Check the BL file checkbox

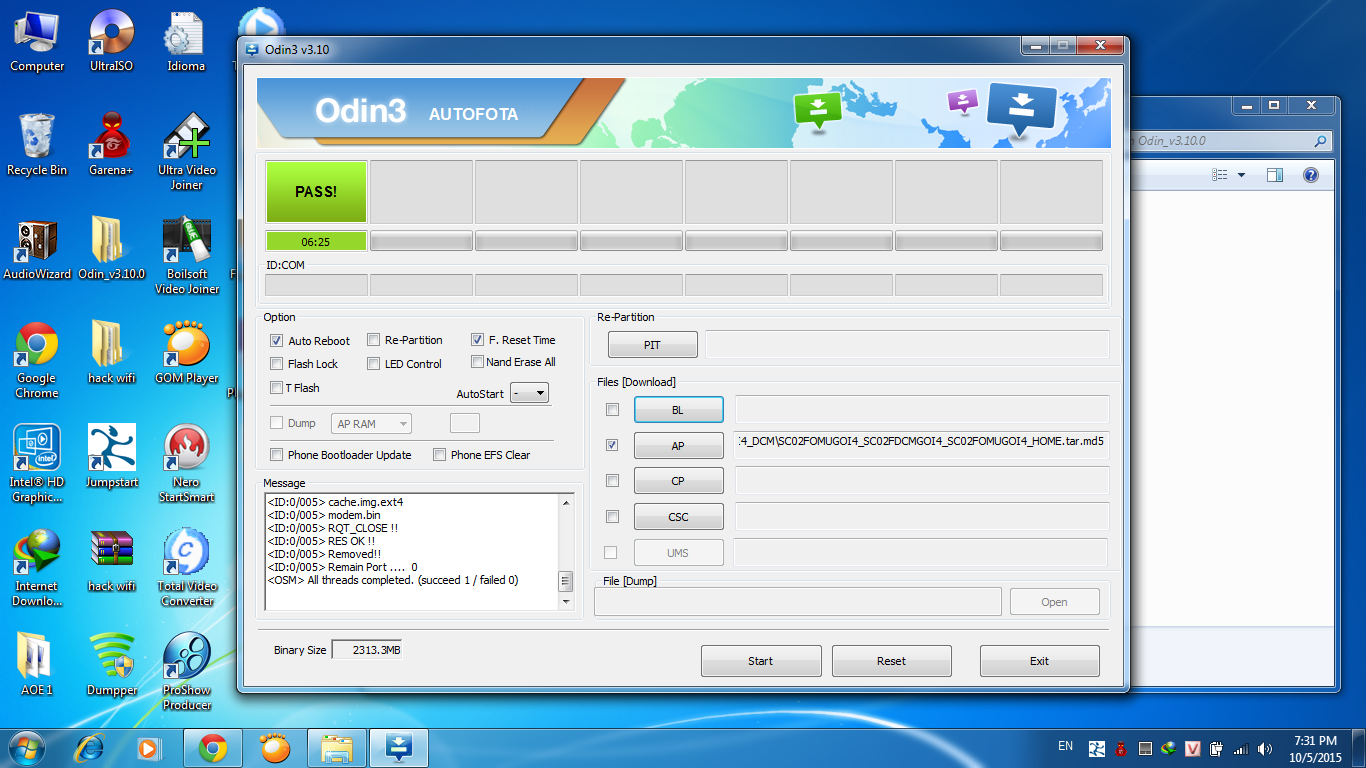pos(612,409)
